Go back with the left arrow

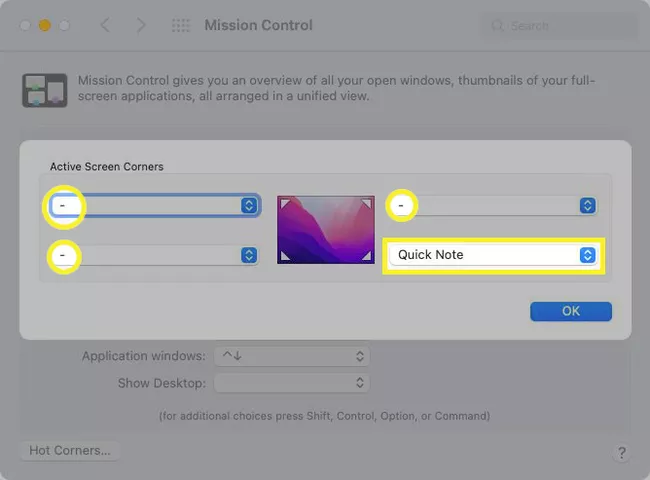point(105,25)
